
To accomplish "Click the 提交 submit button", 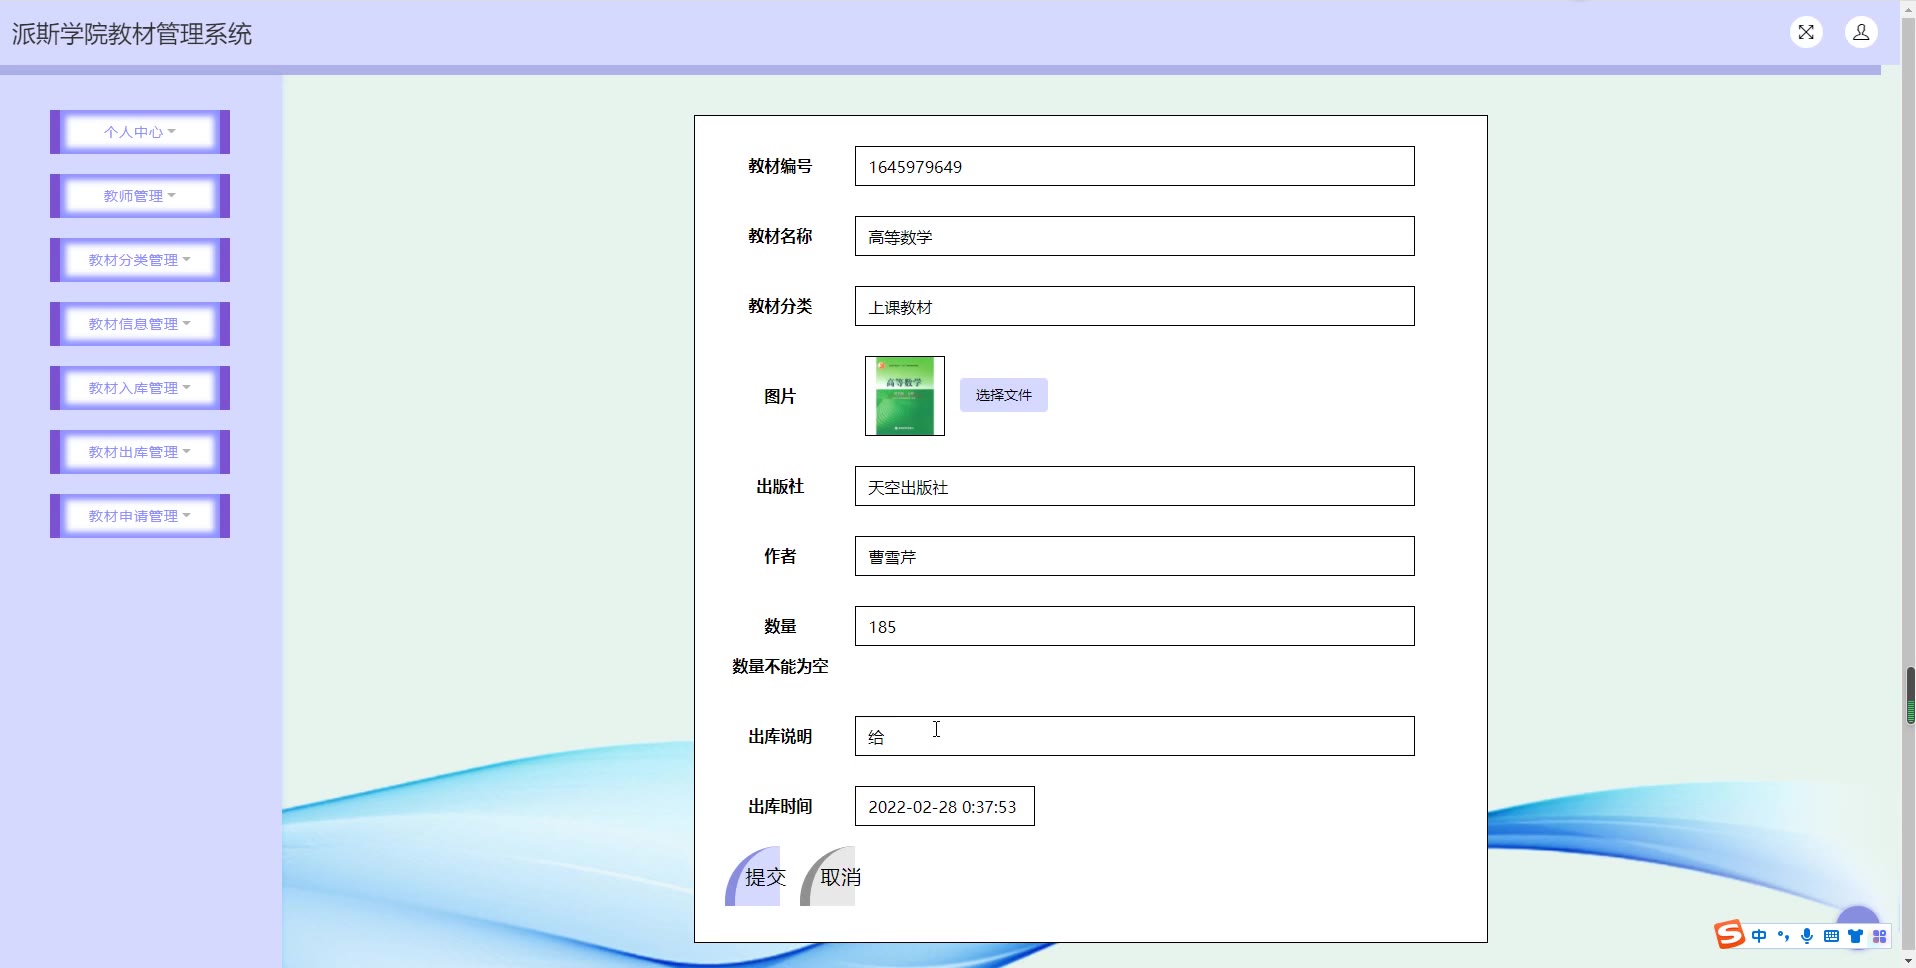I will point(753,877).
